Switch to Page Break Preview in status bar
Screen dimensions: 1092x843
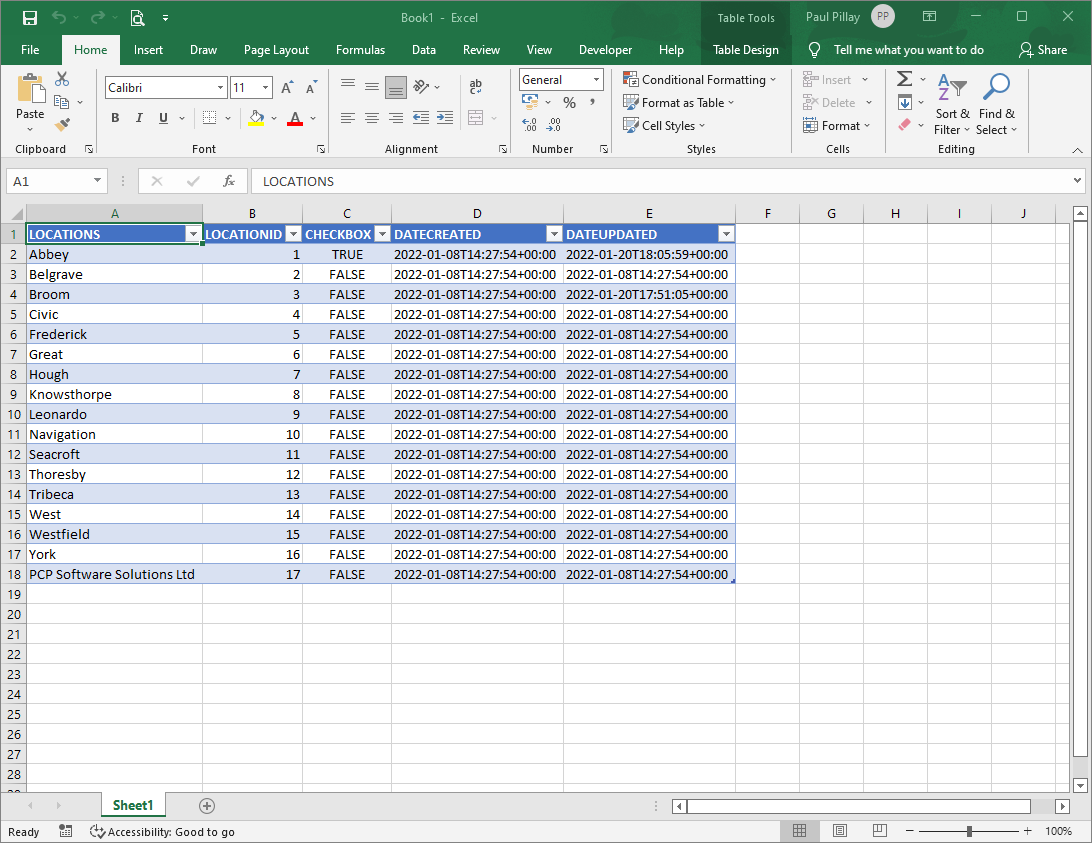click(880, 830)
